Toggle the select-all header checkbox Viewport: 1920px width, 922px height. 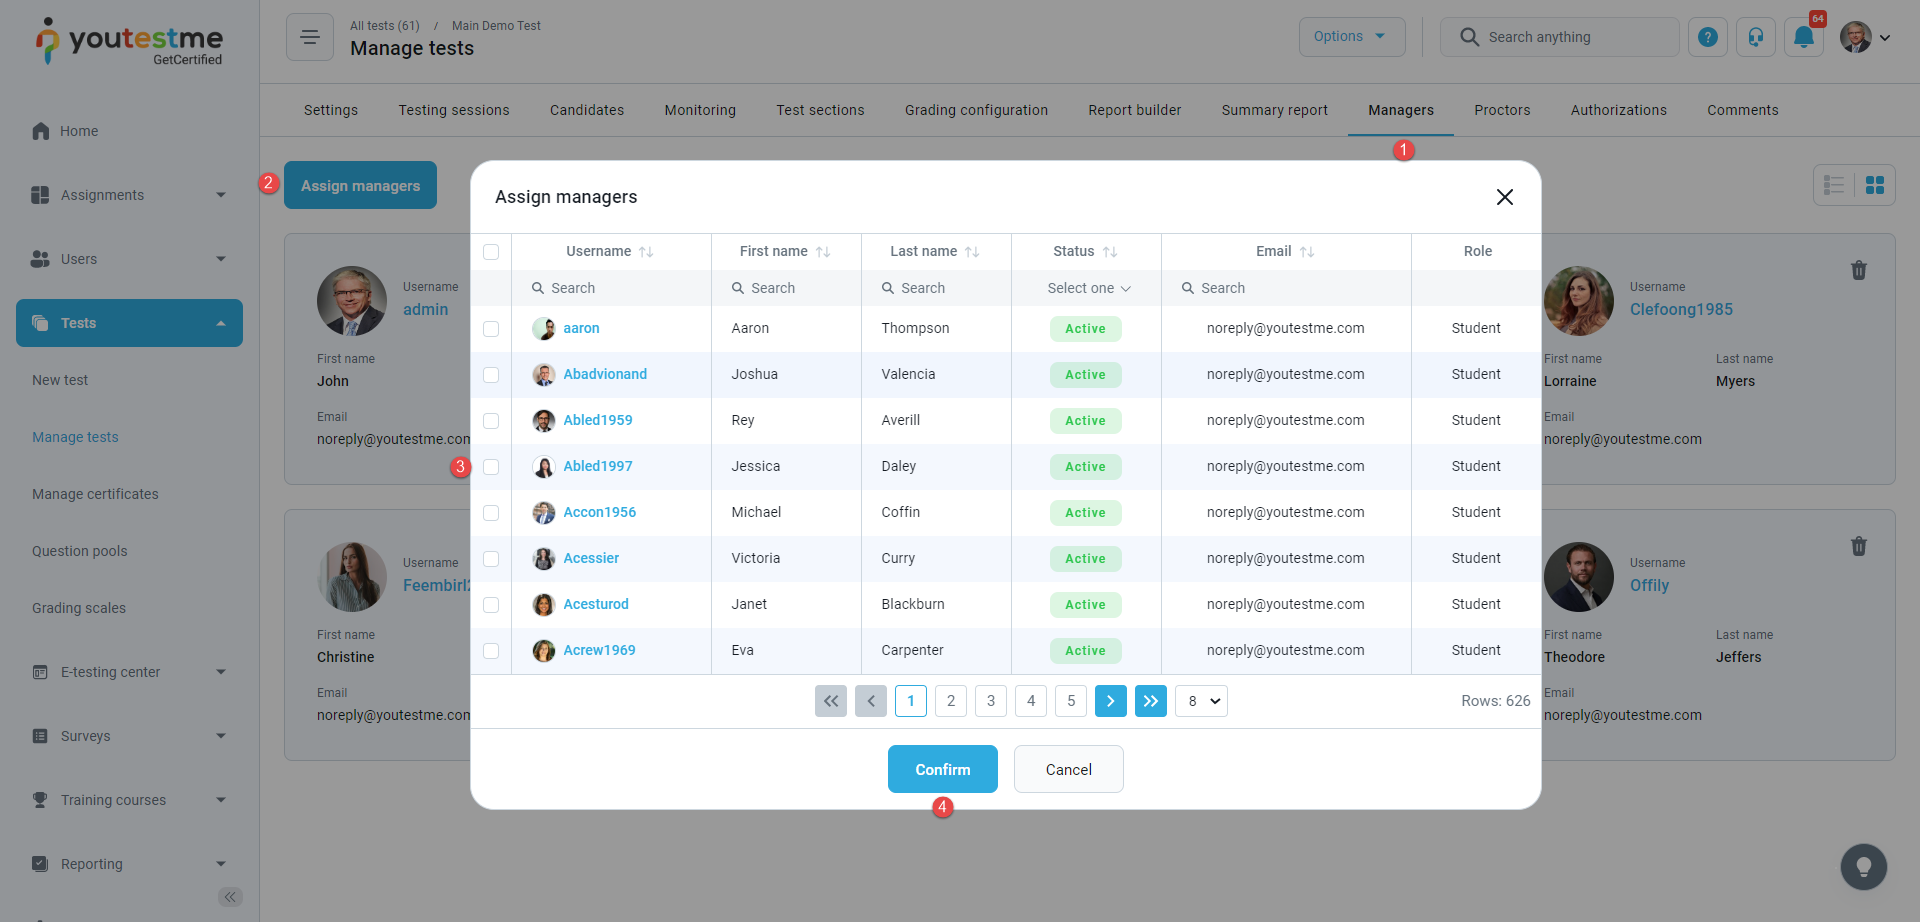(491, 252)
